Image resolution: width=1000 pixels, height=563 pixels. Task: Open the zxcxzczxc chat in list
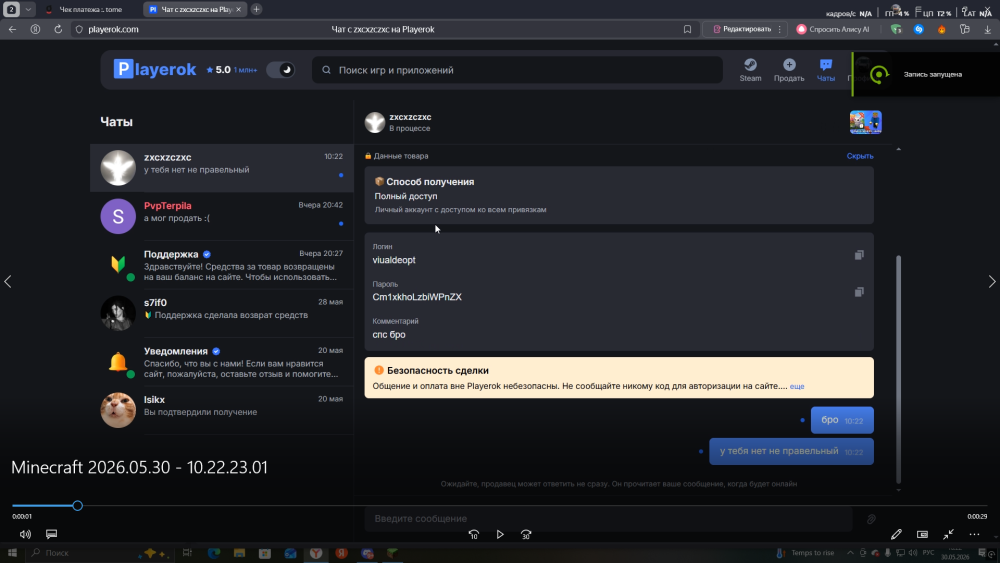coord(222,168)
